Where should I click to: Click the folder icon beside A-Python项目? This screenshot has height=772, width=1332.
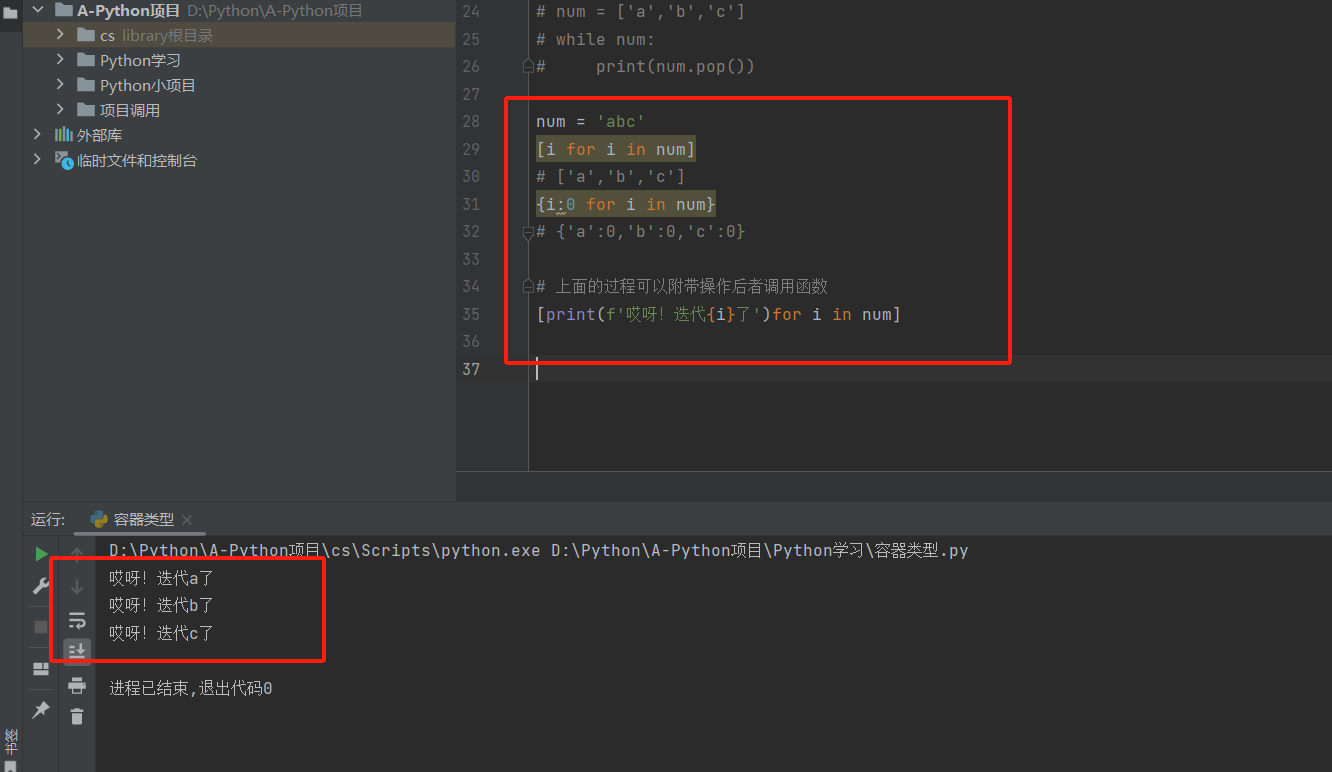64,10
